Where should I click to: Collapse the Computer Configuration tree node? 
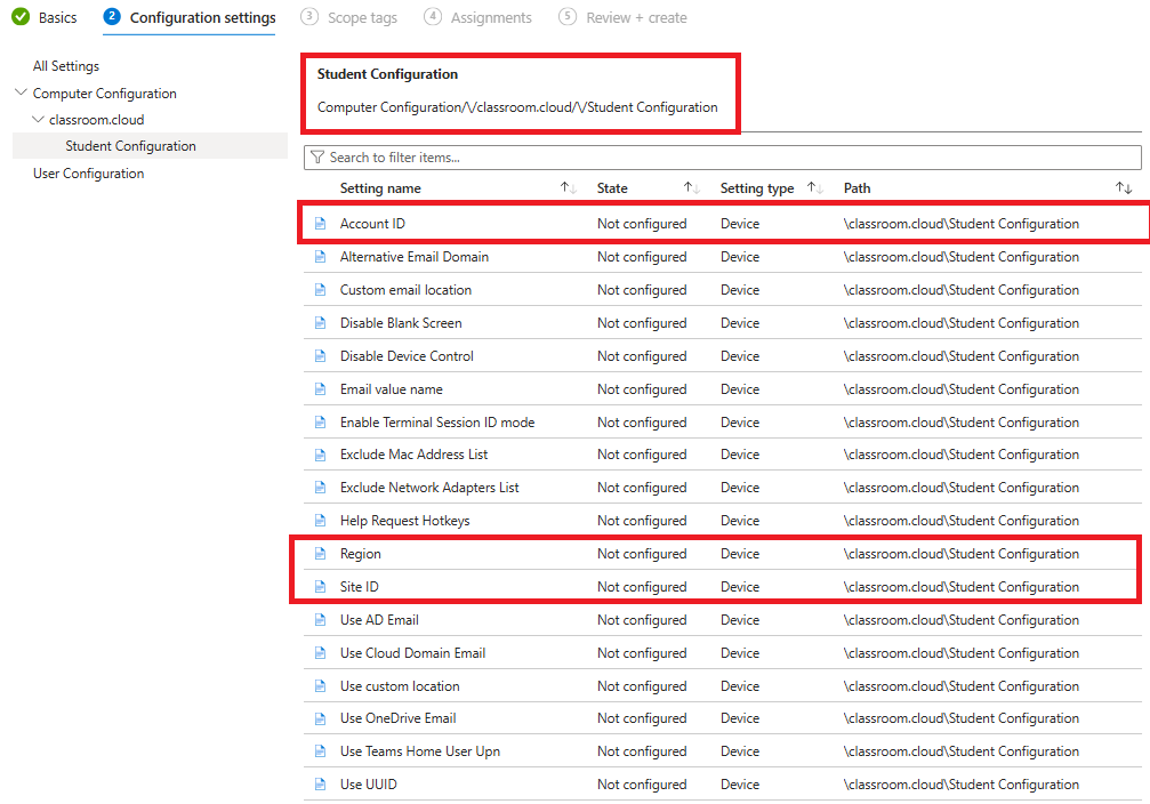21,92
